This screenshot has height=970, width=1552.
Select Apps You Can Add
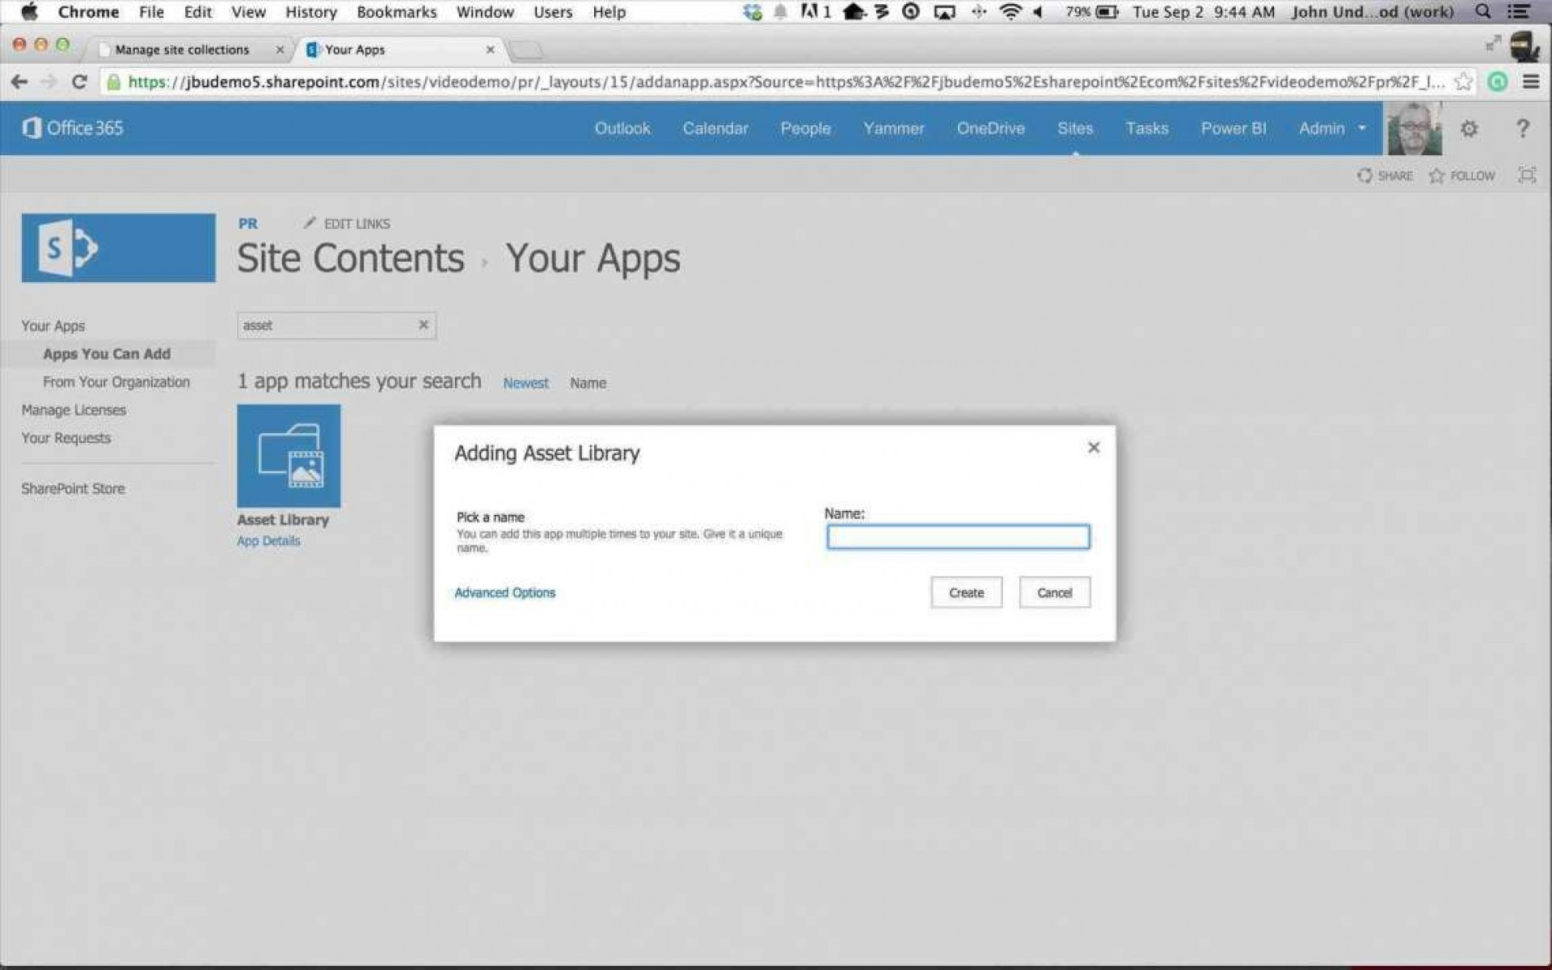[107, 354]
